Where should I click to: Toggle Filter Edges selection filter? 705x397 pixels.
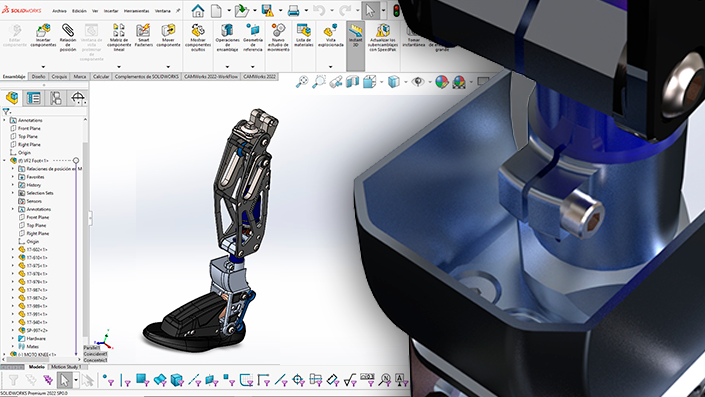(125, 380)
